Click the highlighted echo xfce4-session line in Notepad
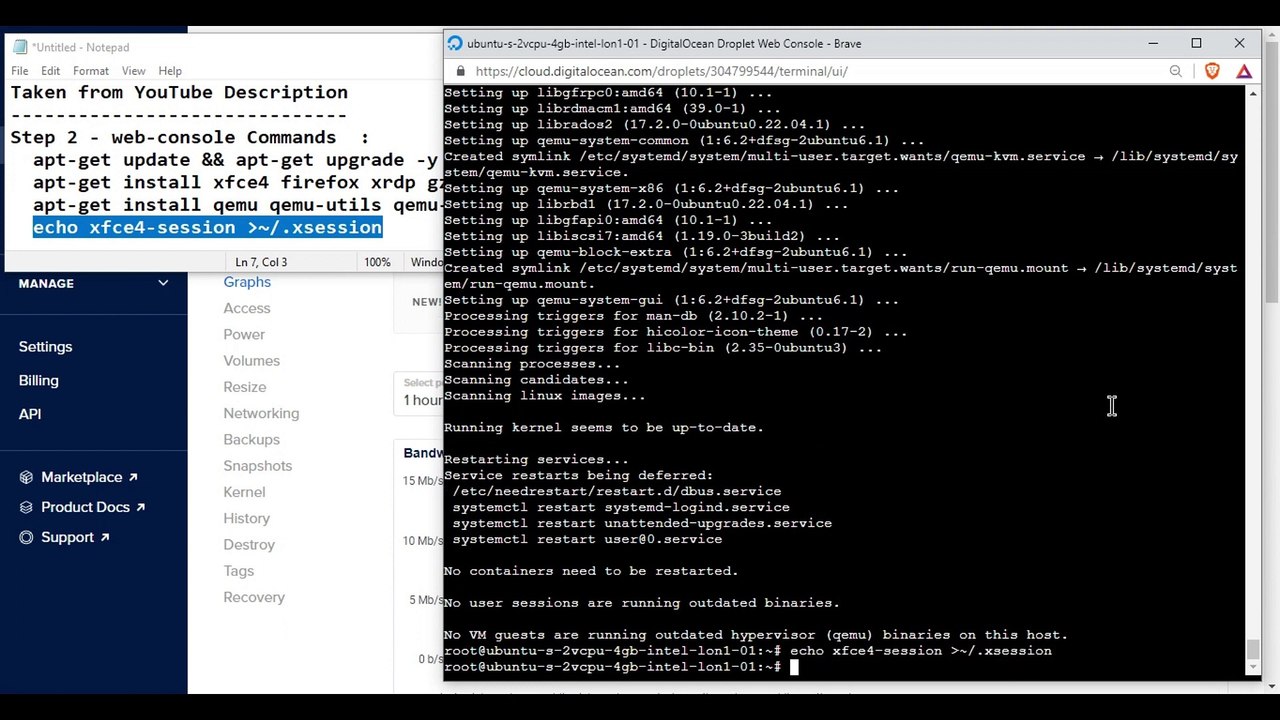 (x=207, y=227)
